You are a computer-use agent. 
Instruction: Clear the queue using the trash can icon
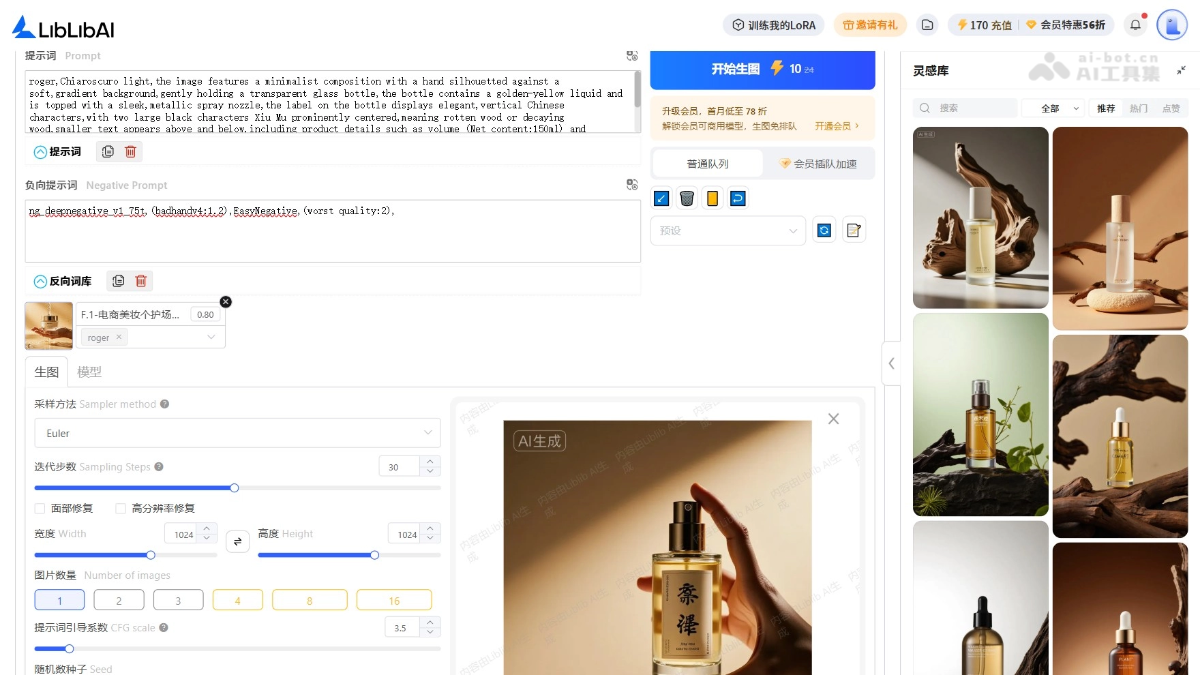pyautogui.click(x=686, y=198)
